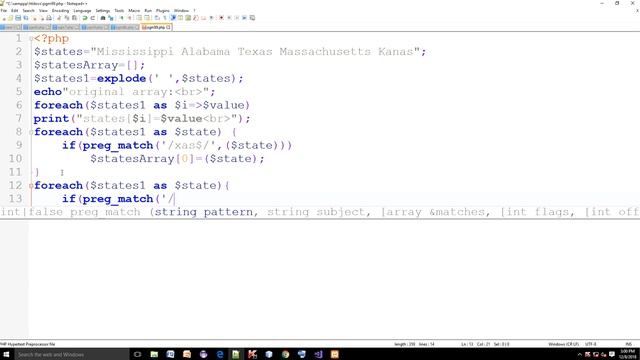Collapse the fold marker at line 1

click(31, 39)
